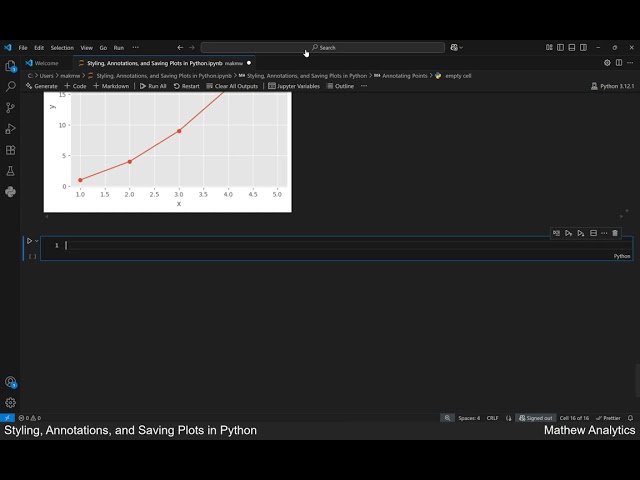This screenshot has height=480, width=640.
Task: Go forward with the navigation arrow
Action: click(x=191, y=48)
